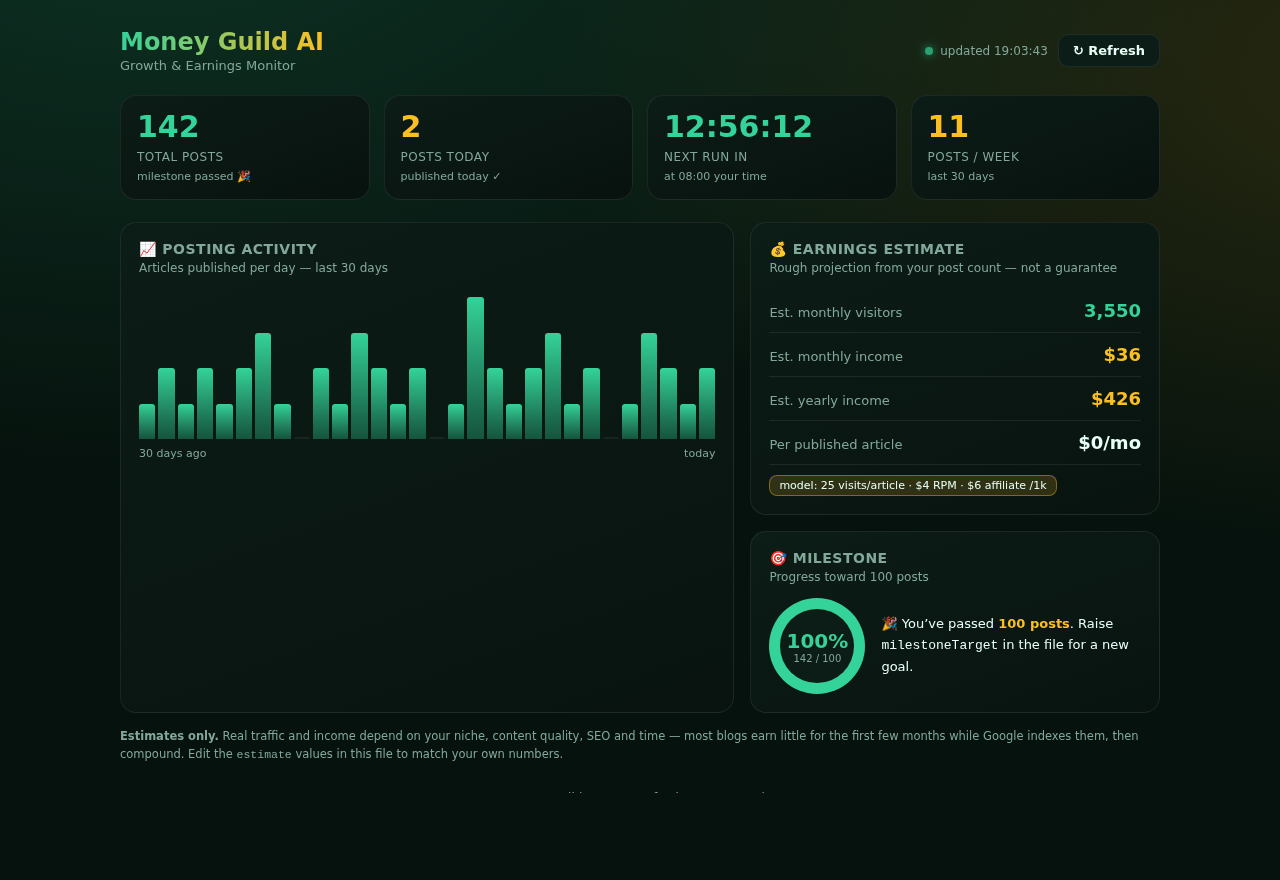Select the 'updated 19:03:43' timestamp
This screenshot has width=1280, height=880.
pos(994,51)
